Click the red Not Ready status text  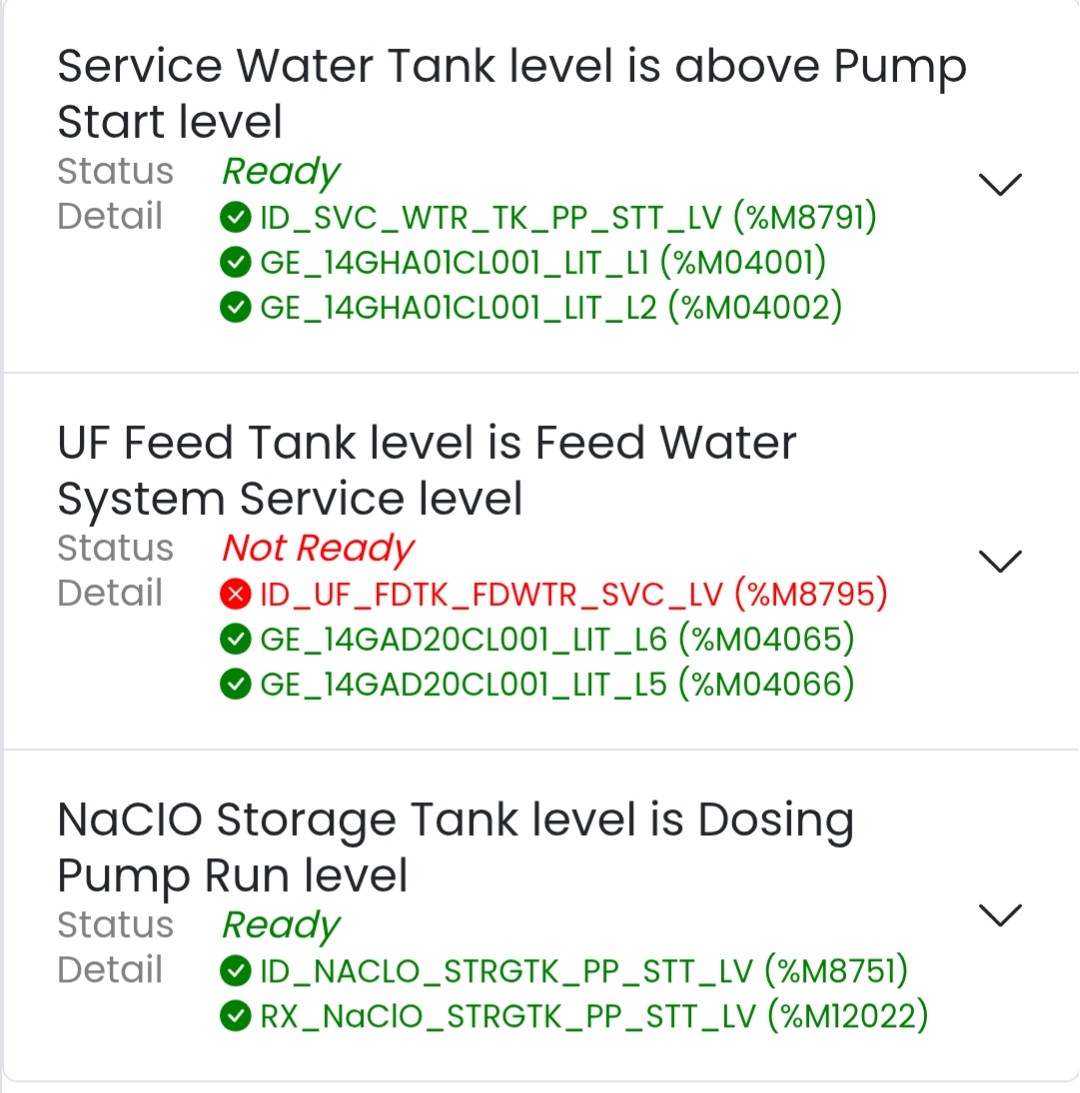pyautogui.click(x=317, y=548)
